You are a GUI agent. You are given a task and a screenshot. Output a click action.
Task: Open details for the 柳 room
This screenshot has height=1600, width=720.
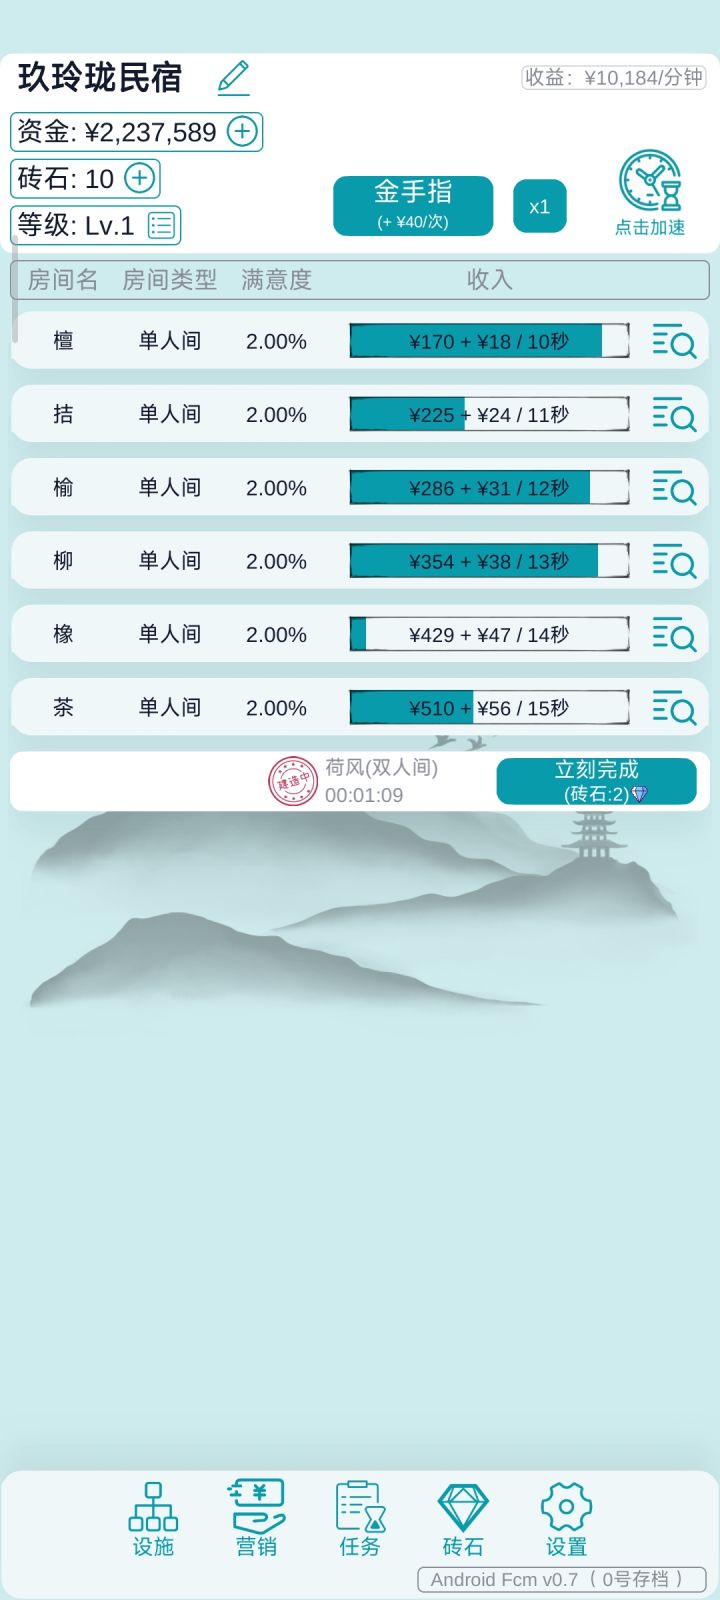pos(673,561)
